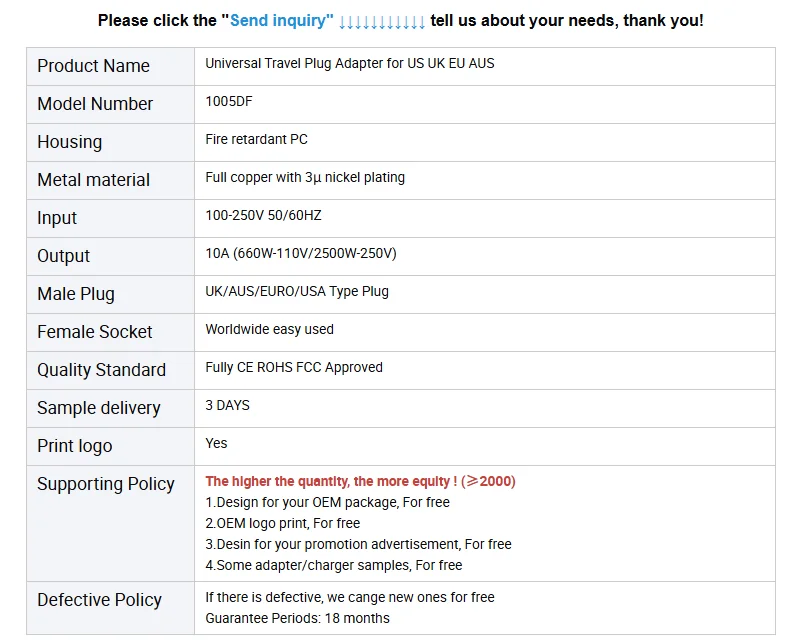This screenshot has width=796, height=640.
Task: Select the "Housing" row label
Action: 70,142
